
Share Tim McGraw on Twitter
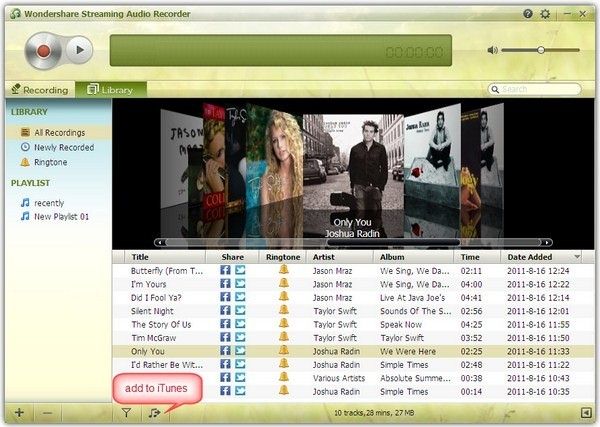coord(240,337)
